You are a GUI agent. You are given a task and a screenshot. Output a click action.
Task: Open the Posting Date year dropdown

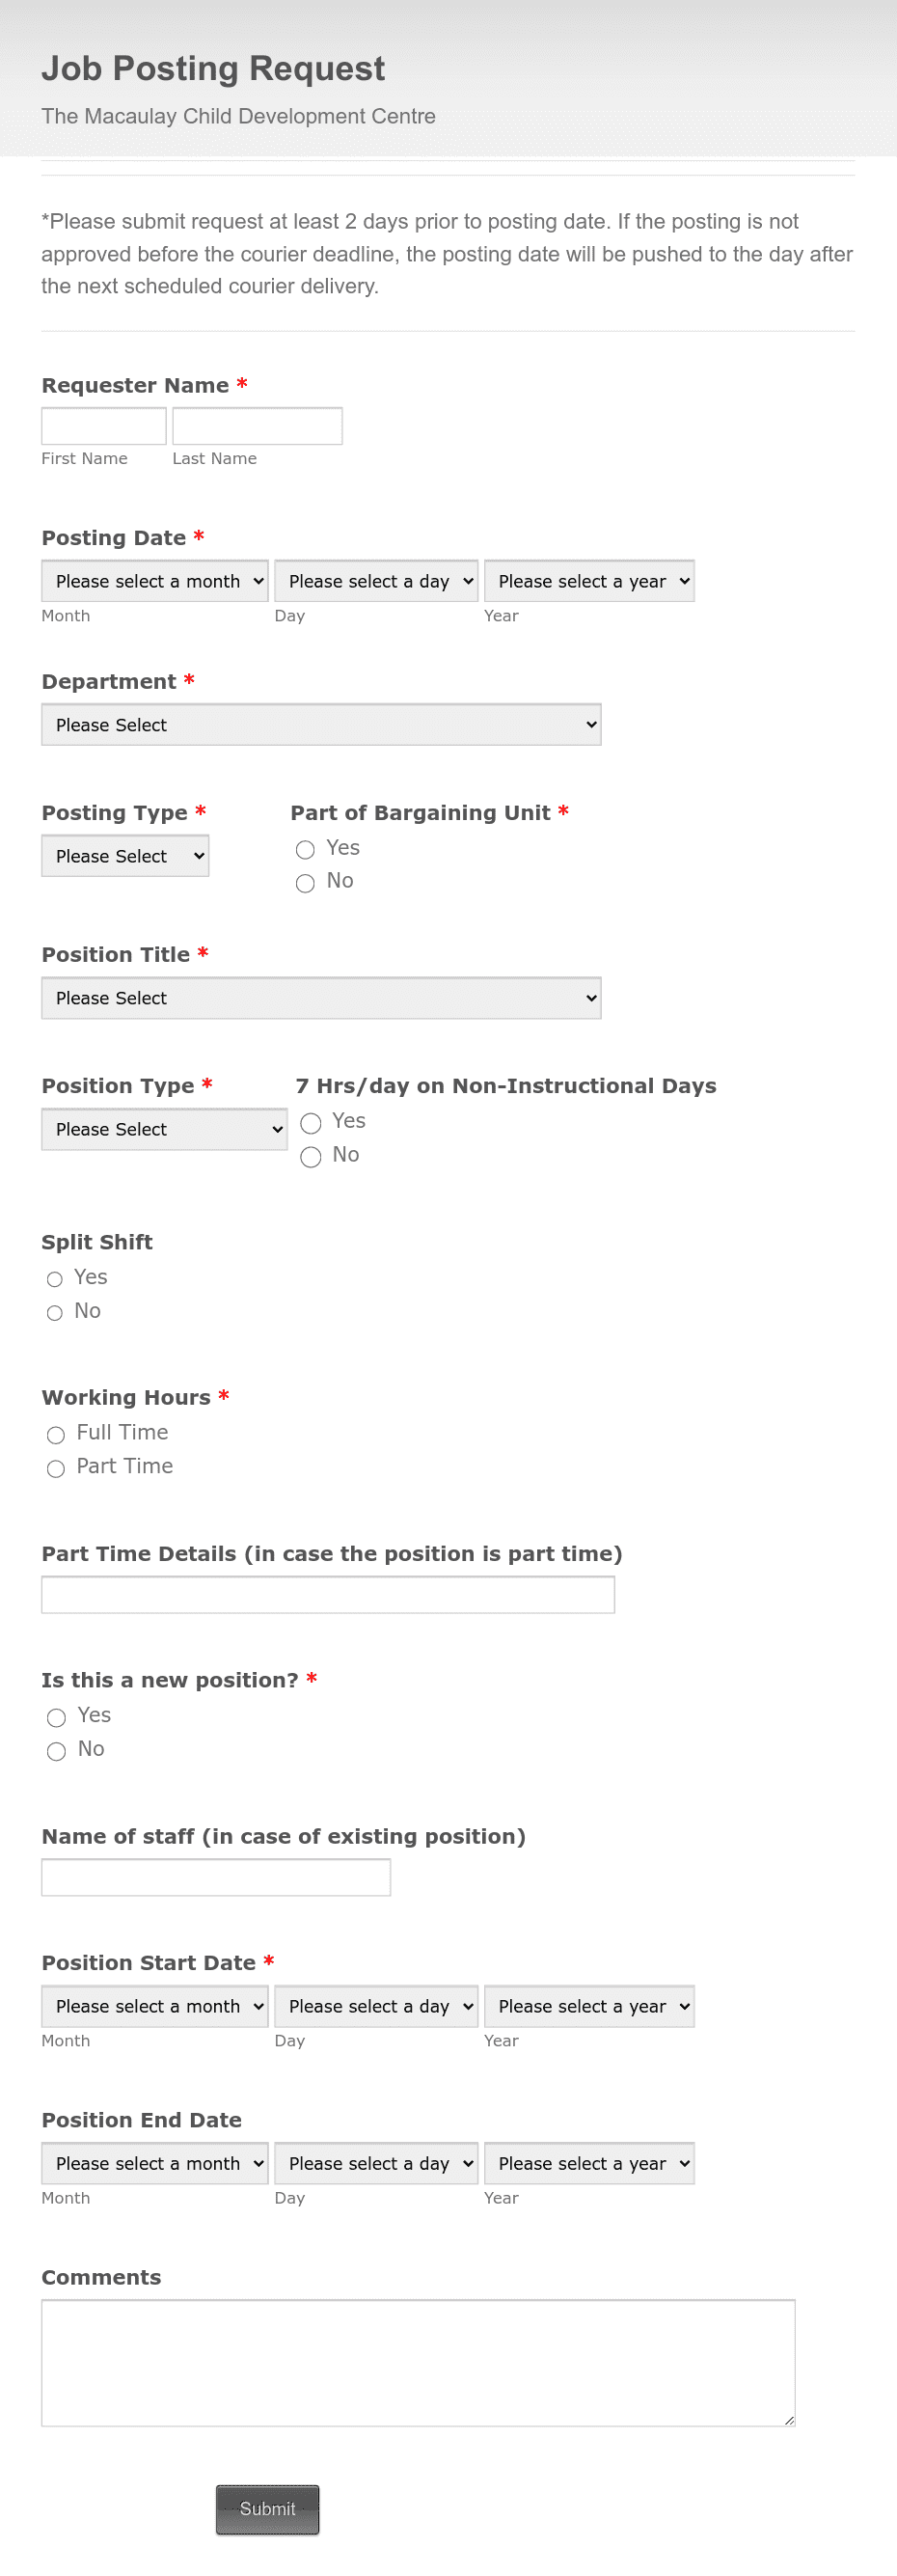click(589, 580)
